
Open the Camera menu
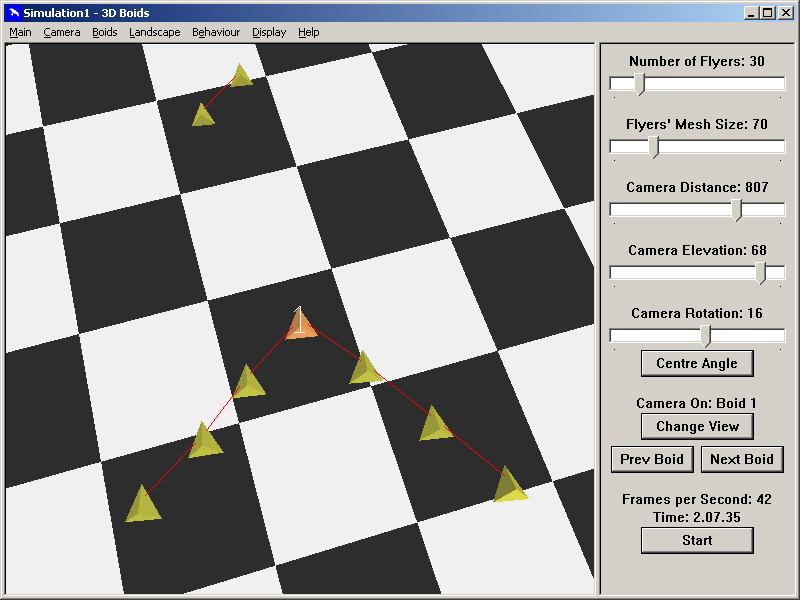coord(62,32)
